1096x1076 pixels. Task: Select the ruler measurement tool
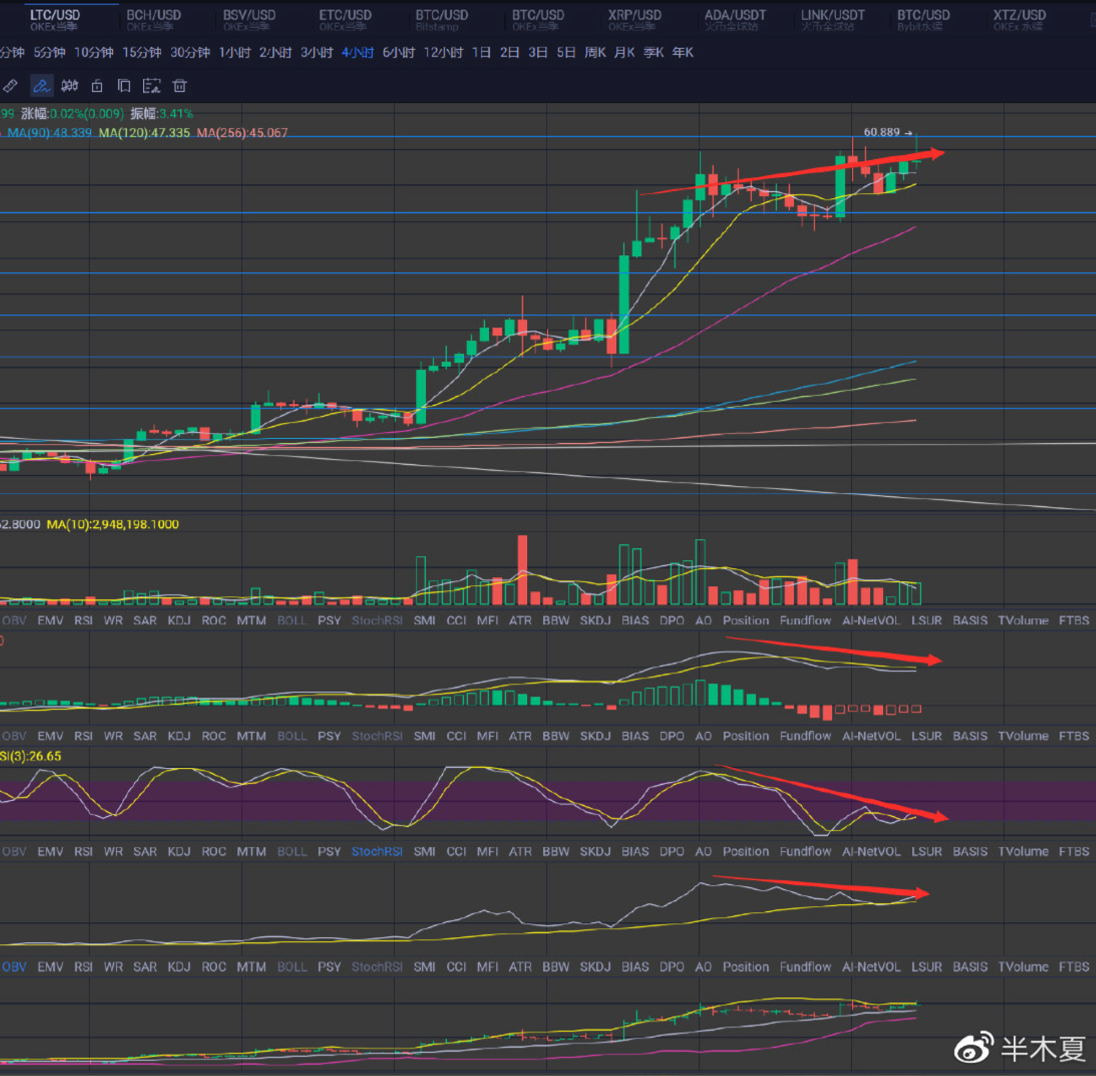point(11,86)
